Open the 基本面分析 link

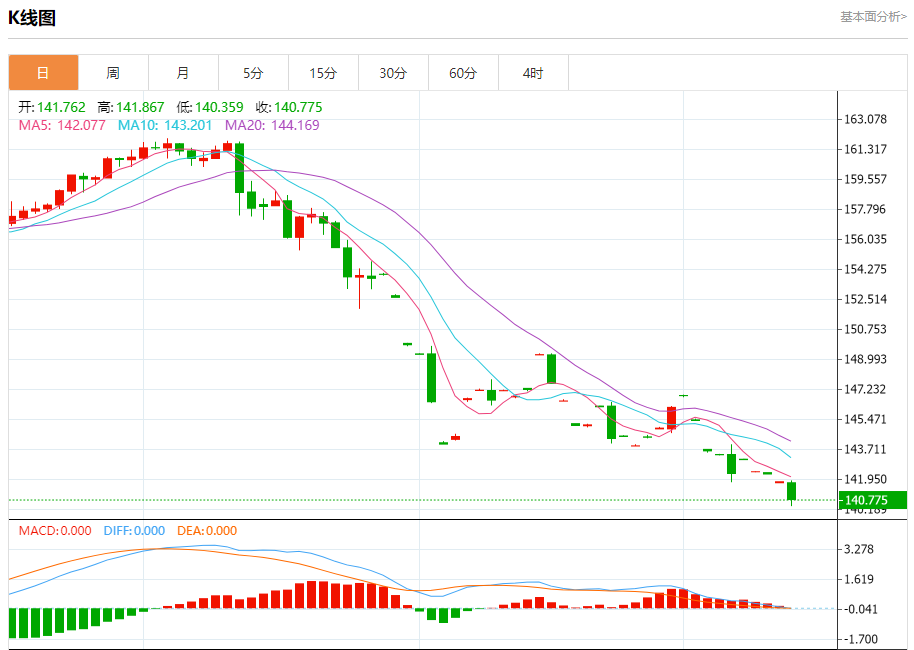[x=873, y=17]
